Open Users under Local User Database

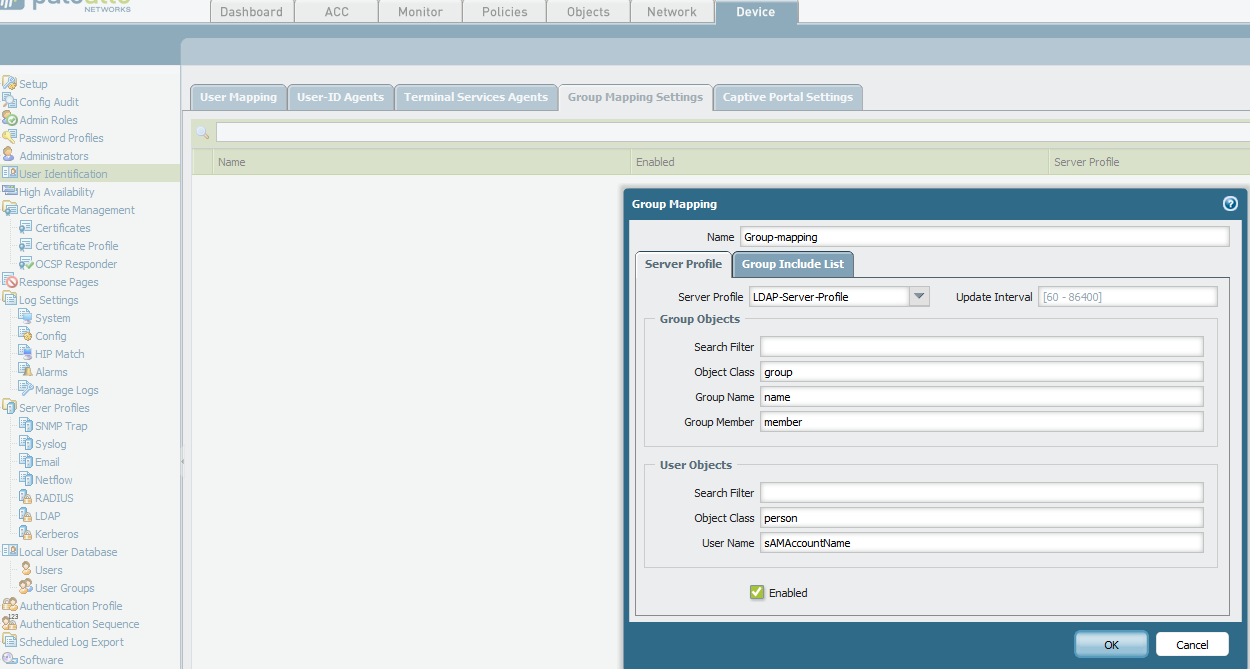(x=49, y=569)
